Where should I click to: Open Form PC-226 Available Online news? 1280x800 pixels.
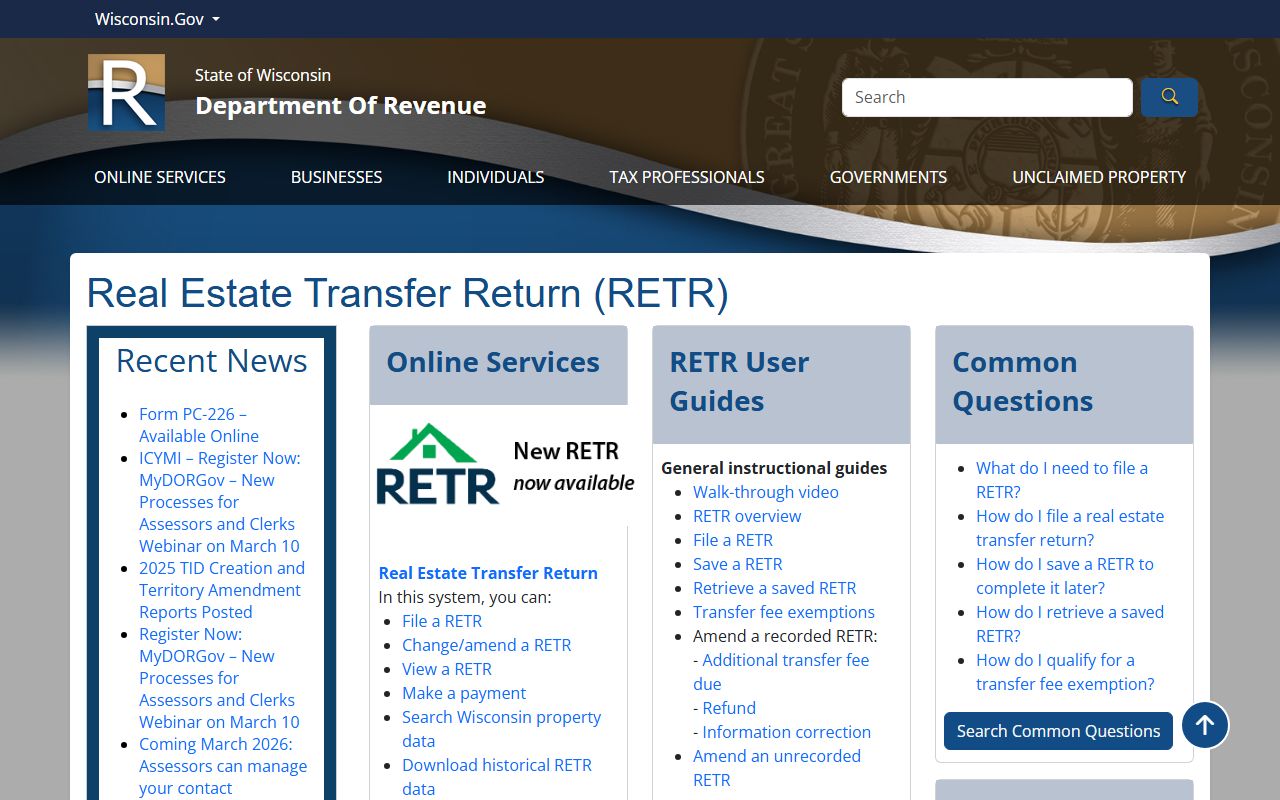click(199, 425)
